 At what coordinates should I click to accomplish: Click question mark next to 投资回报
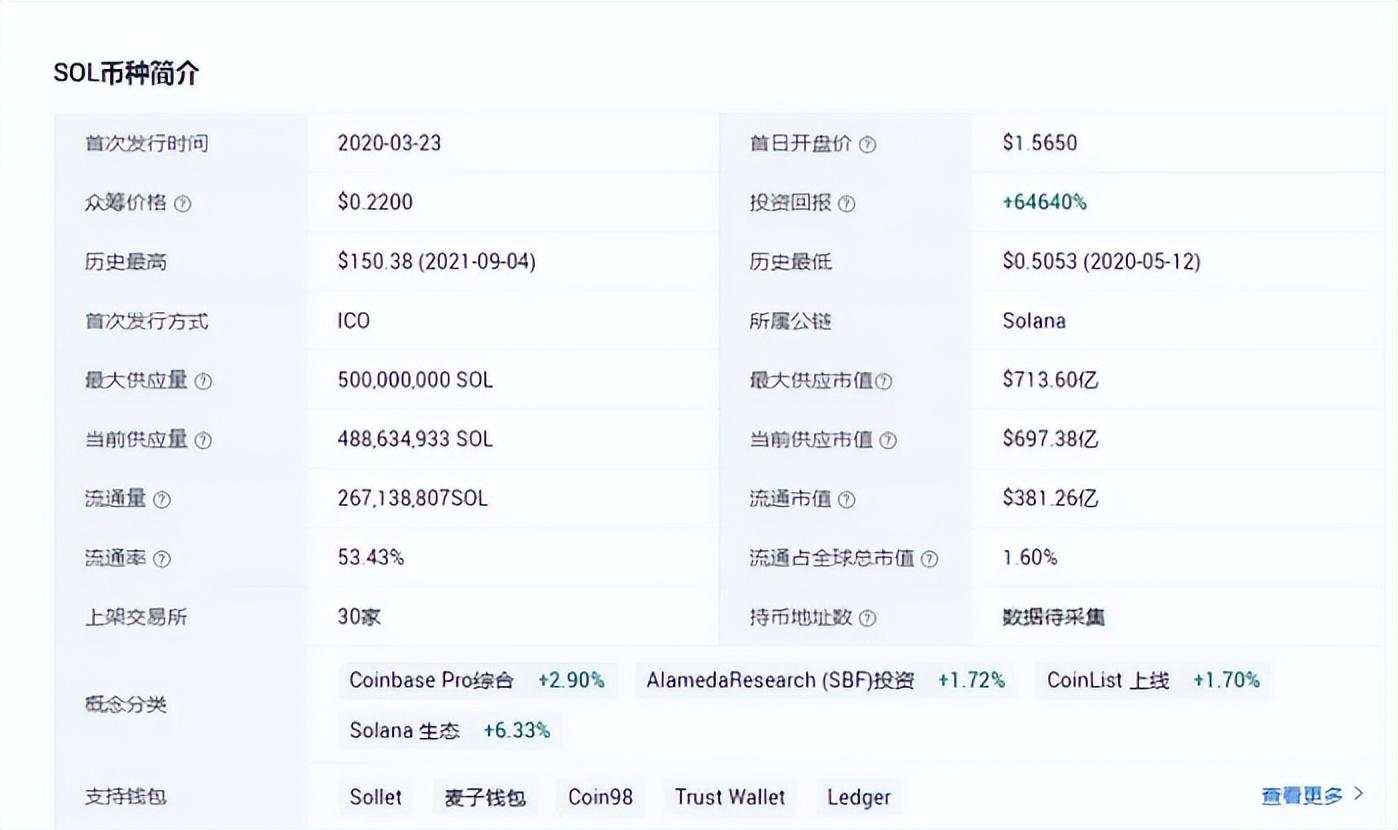[x=846, y=203]
